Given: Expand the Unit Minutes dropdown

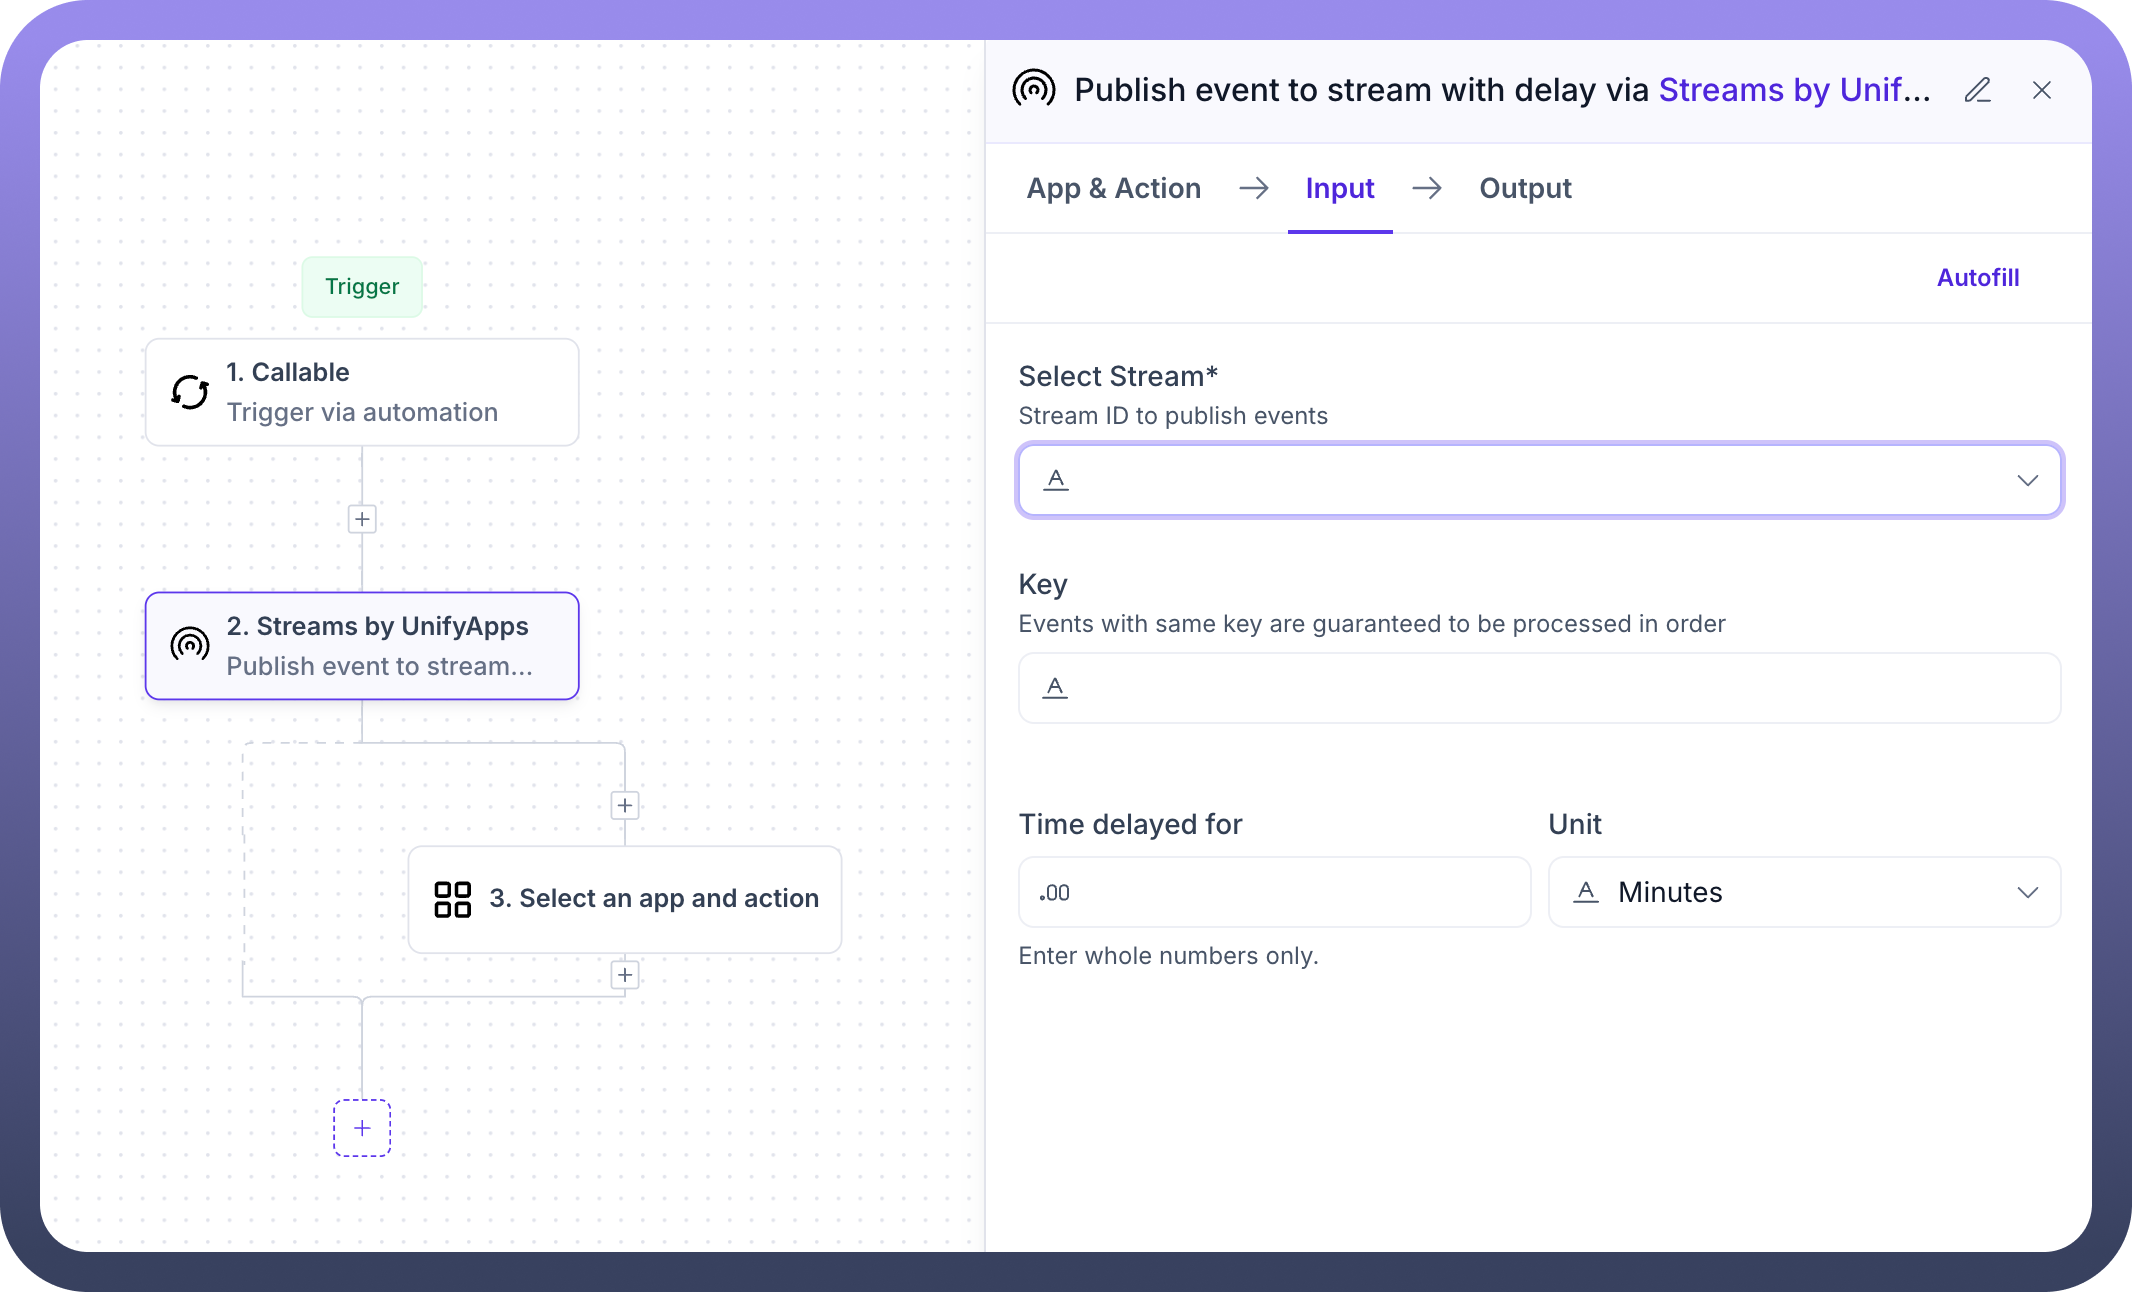Looking at the screenshot, I should point(1804,892).
